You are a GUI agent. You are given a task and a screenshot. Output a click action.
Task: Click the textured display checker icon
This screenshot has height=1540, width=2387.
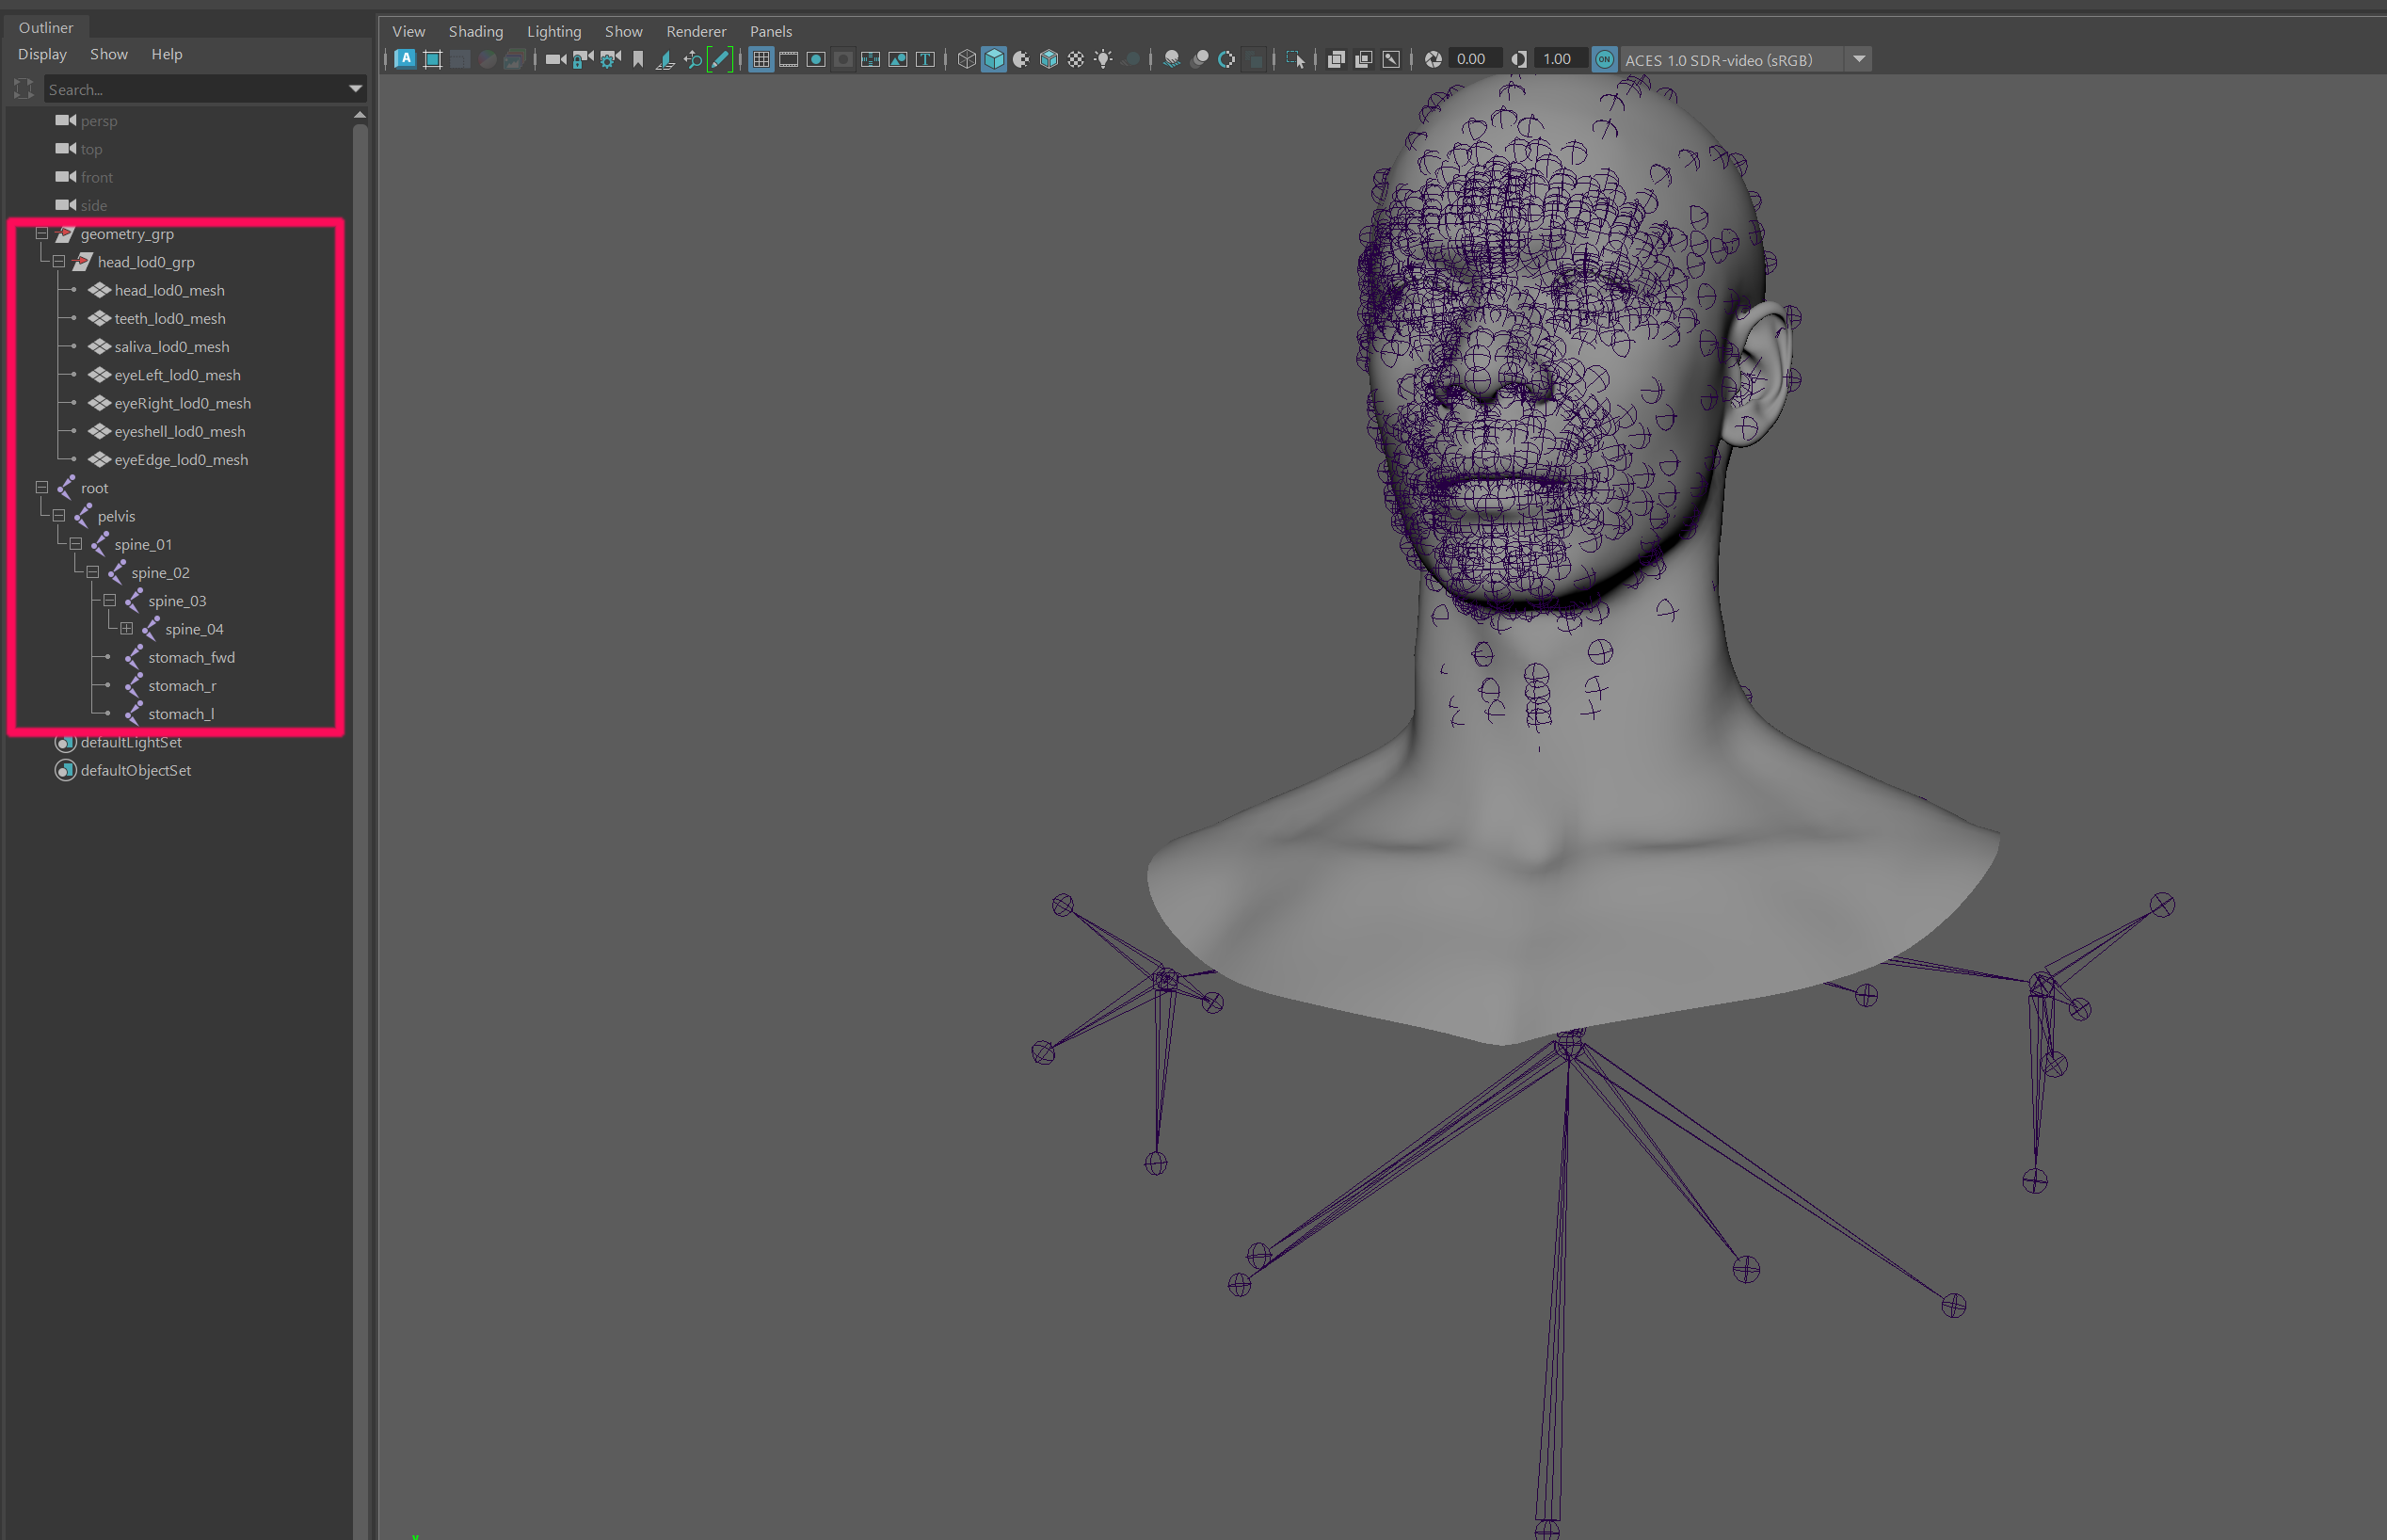[x=1076, y=60]
